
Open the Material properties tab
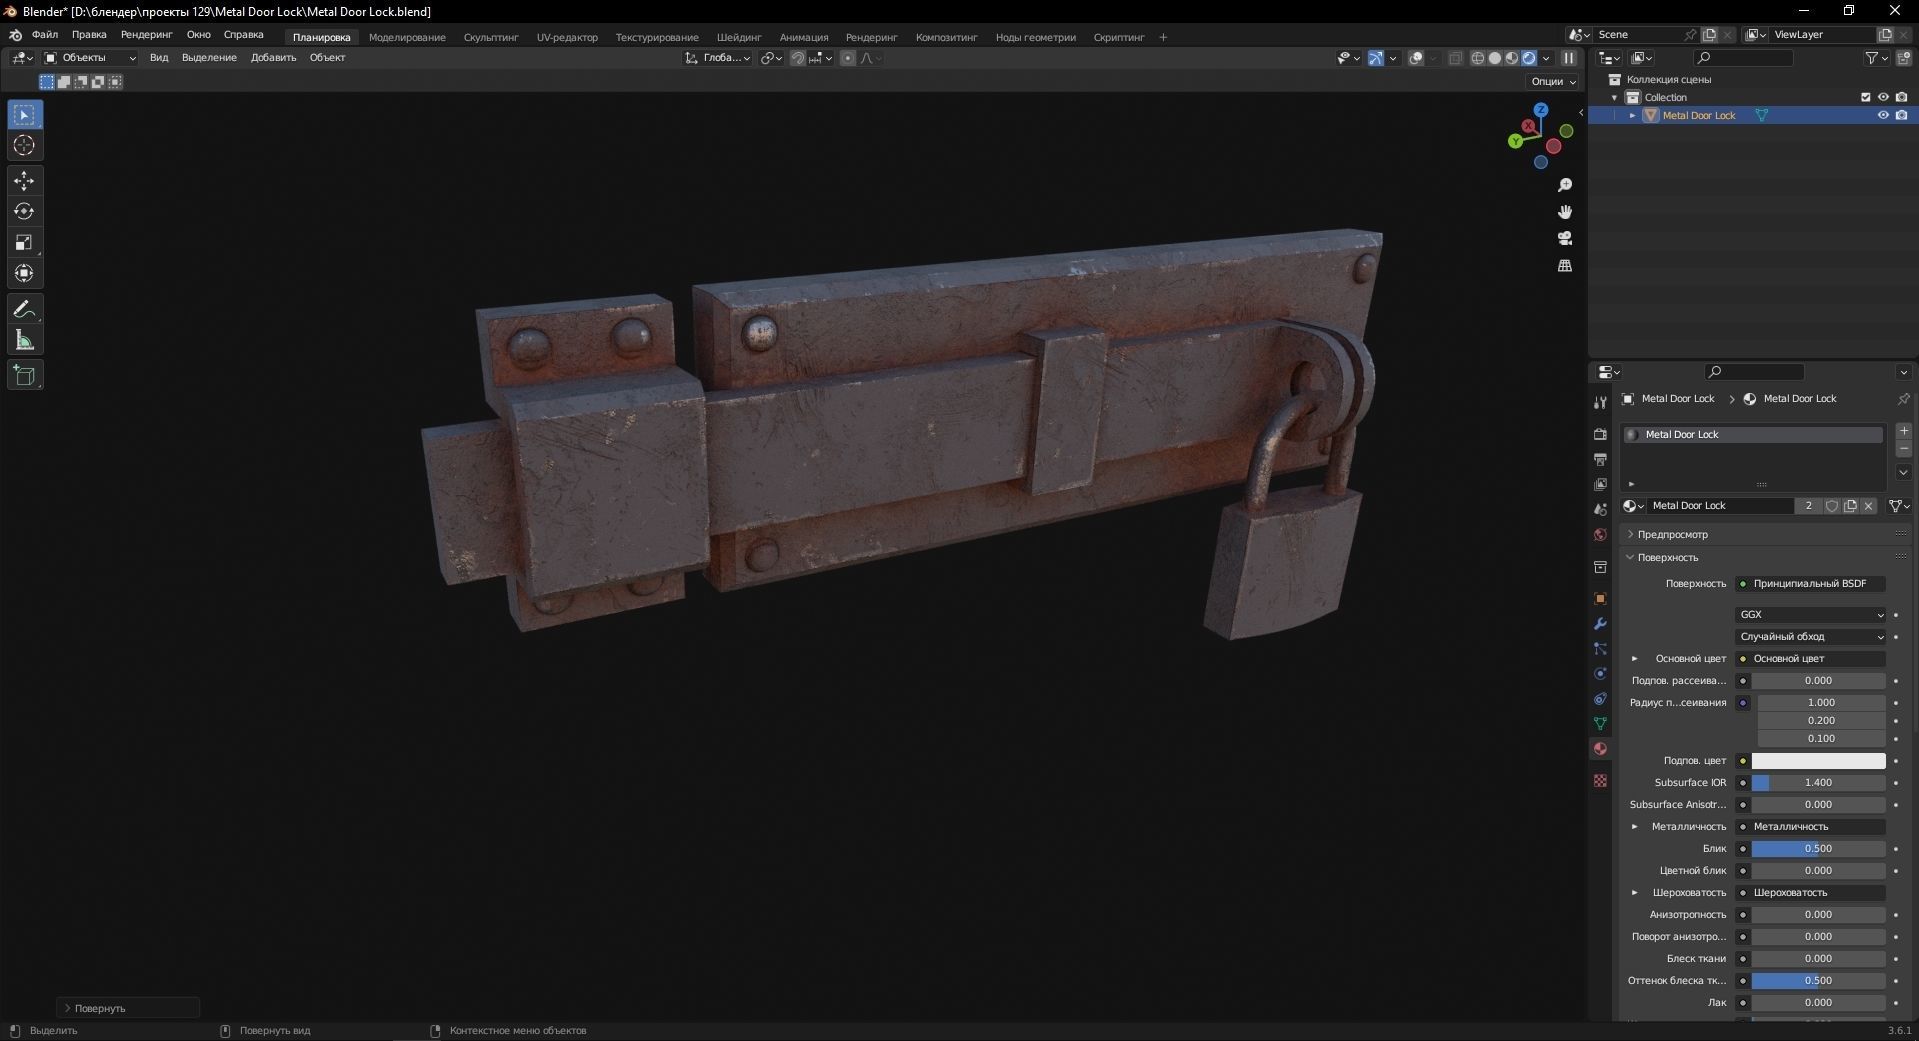(1600, 749)
